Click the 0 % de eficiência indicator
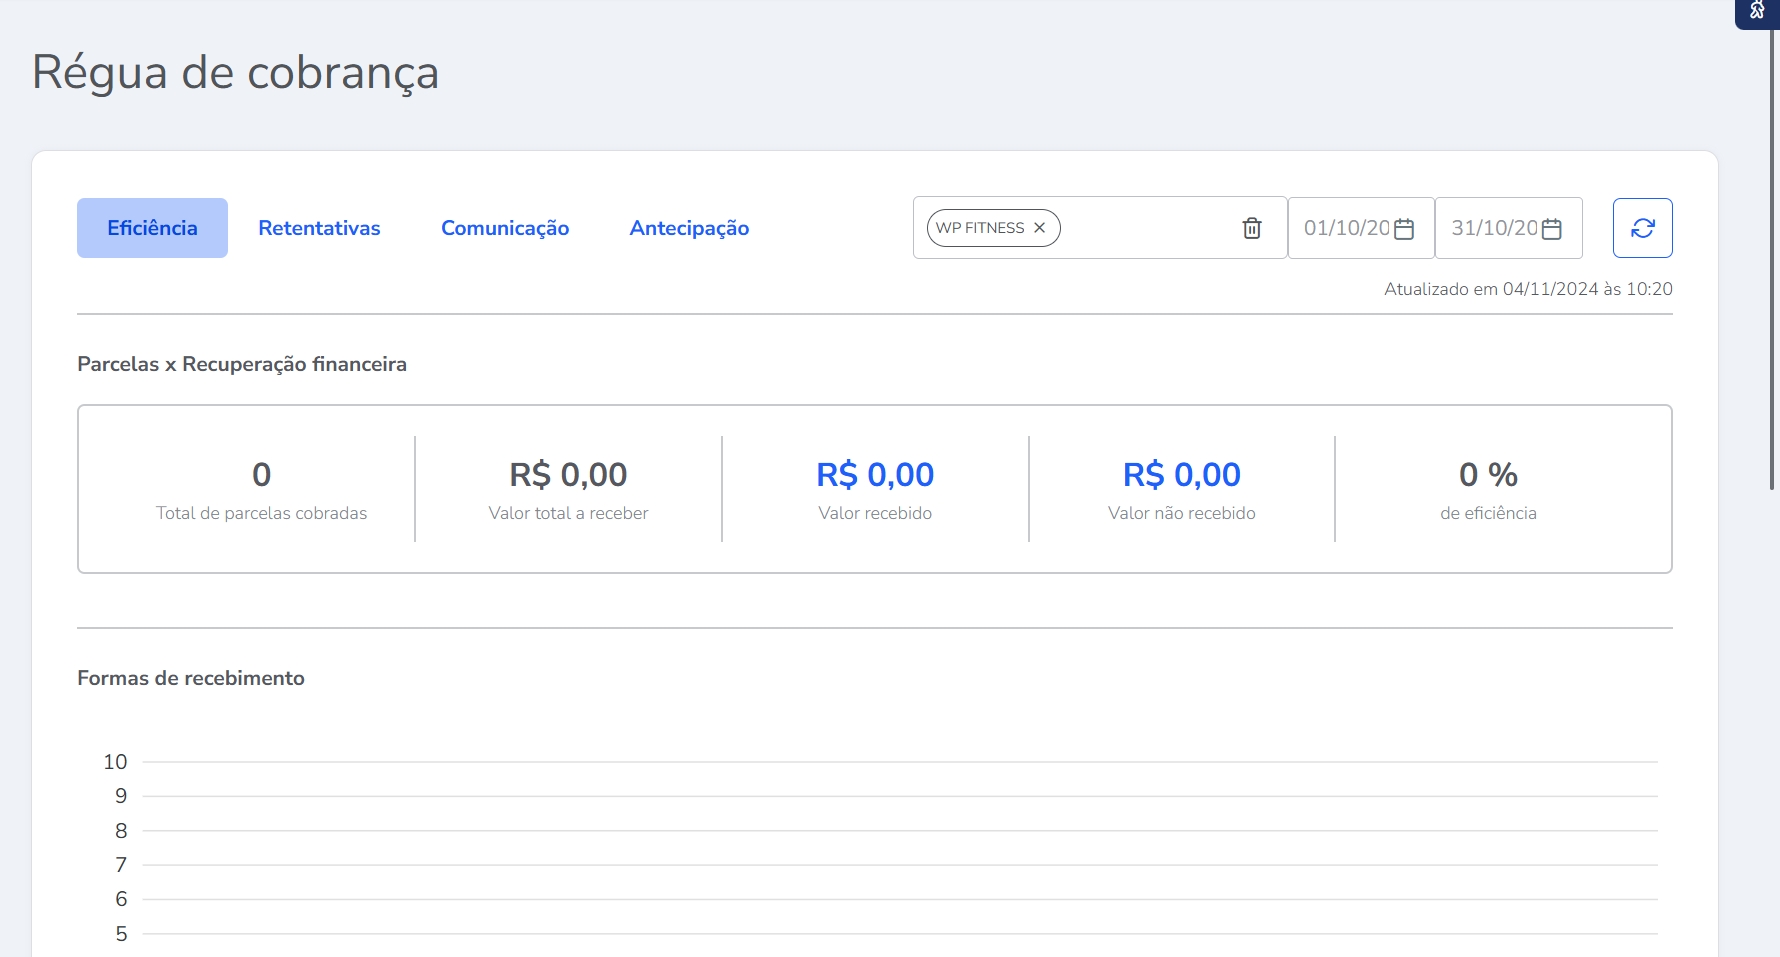The image size is (1780, 957). (x=1488, y=475)
